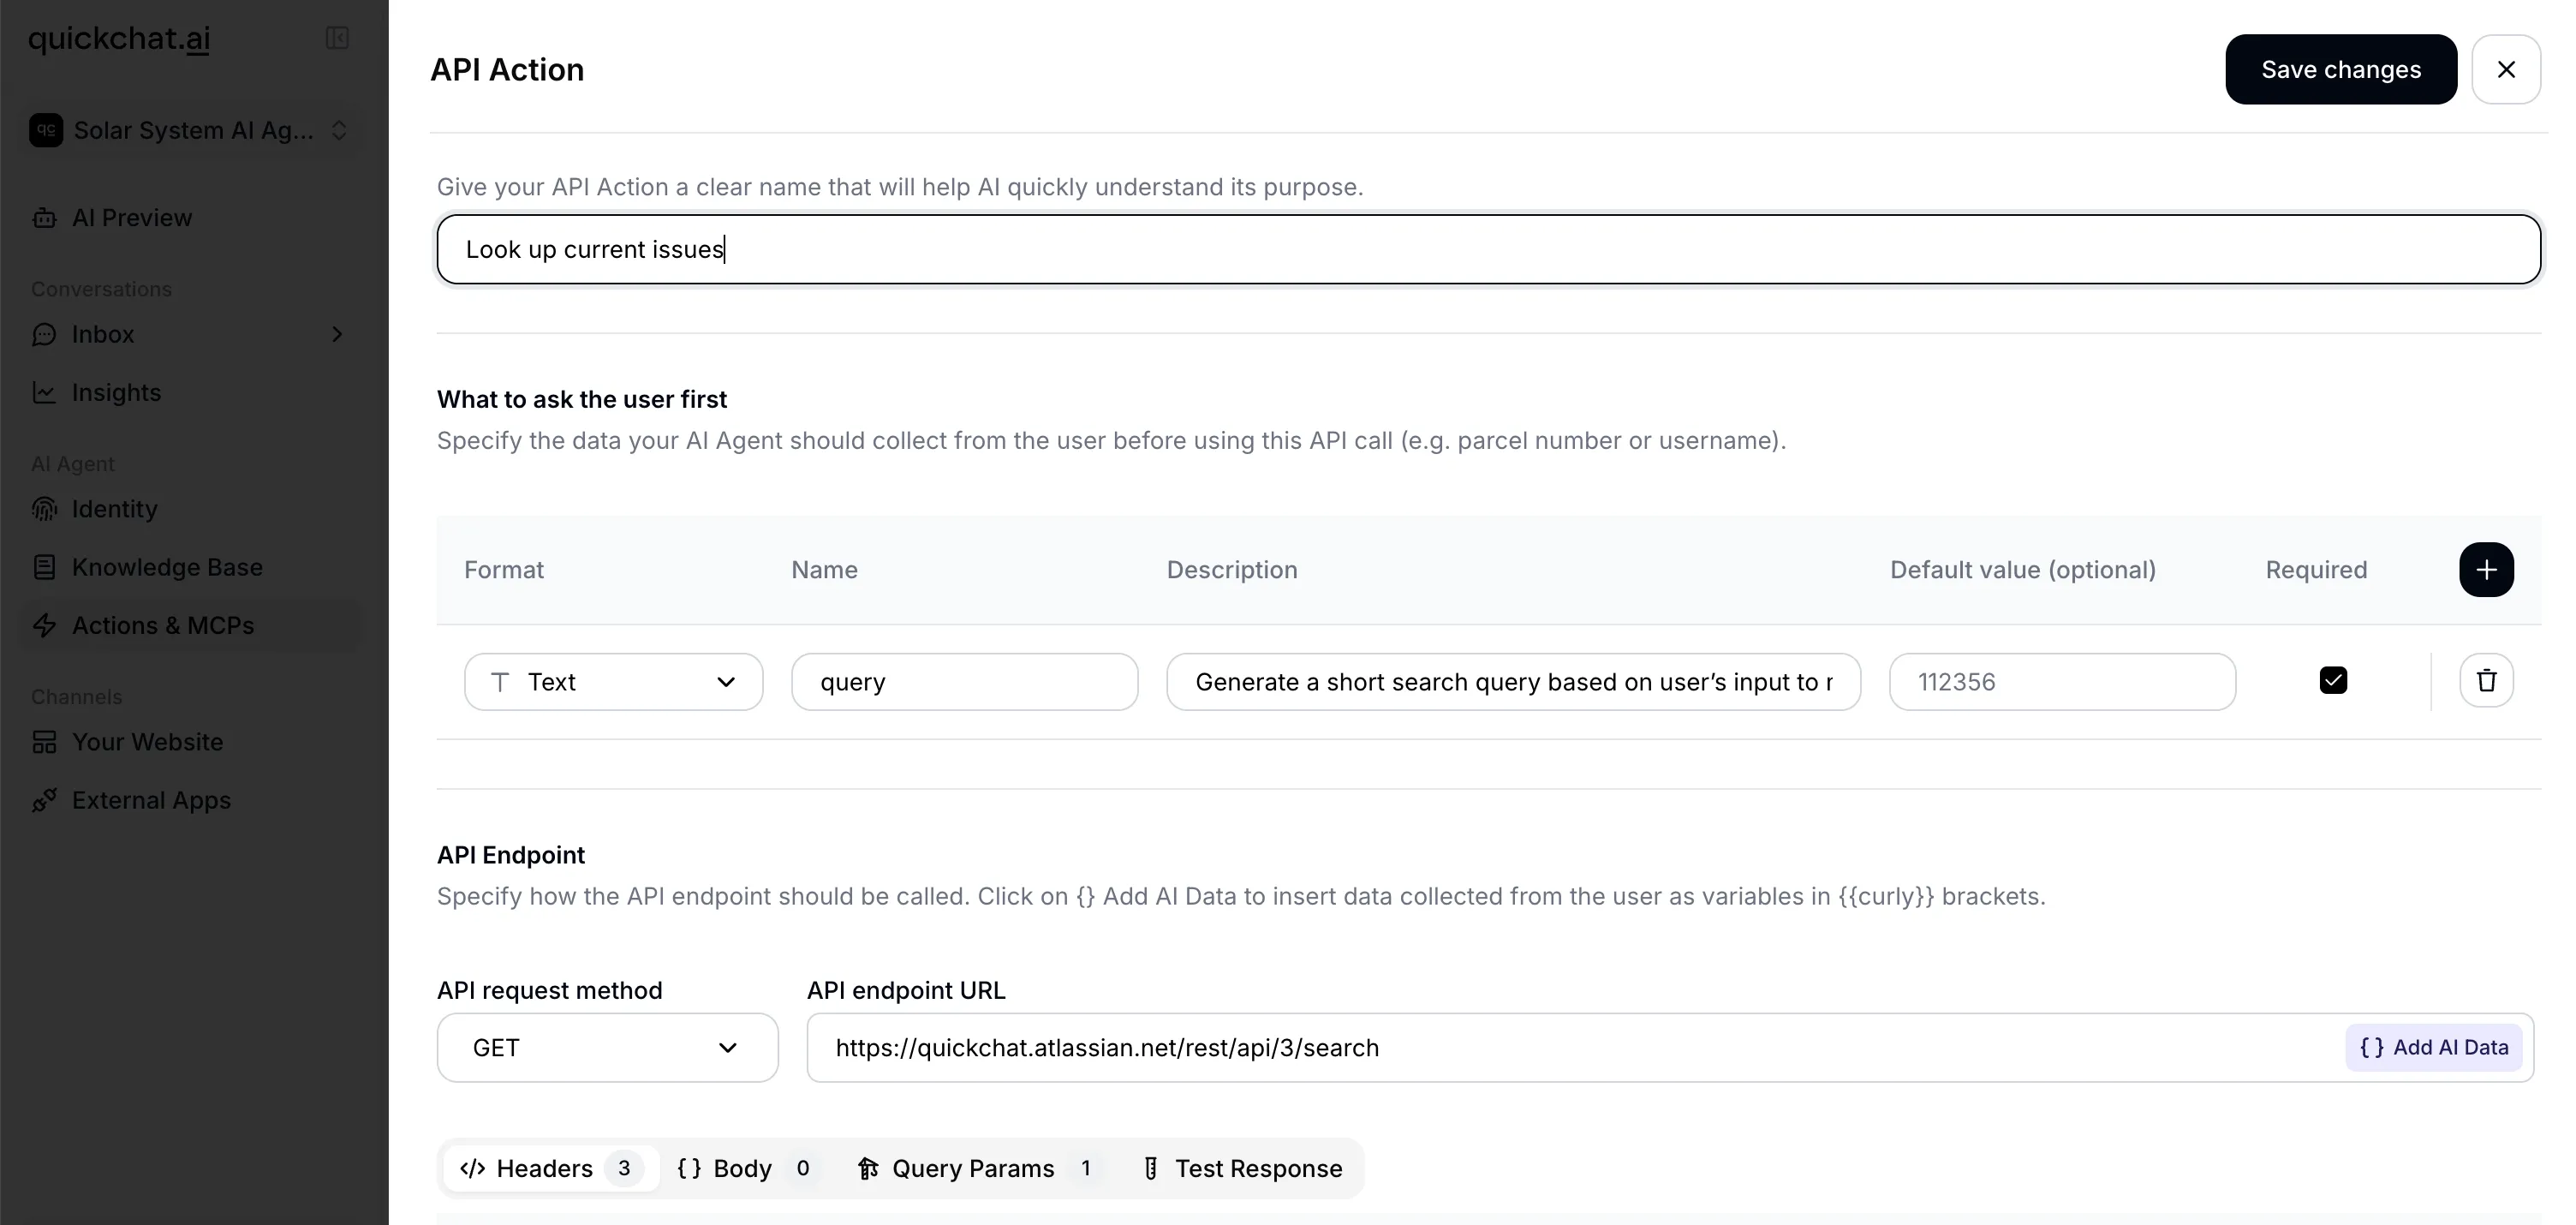Uncheck the Required checkbox for query

click(2333, 681)
